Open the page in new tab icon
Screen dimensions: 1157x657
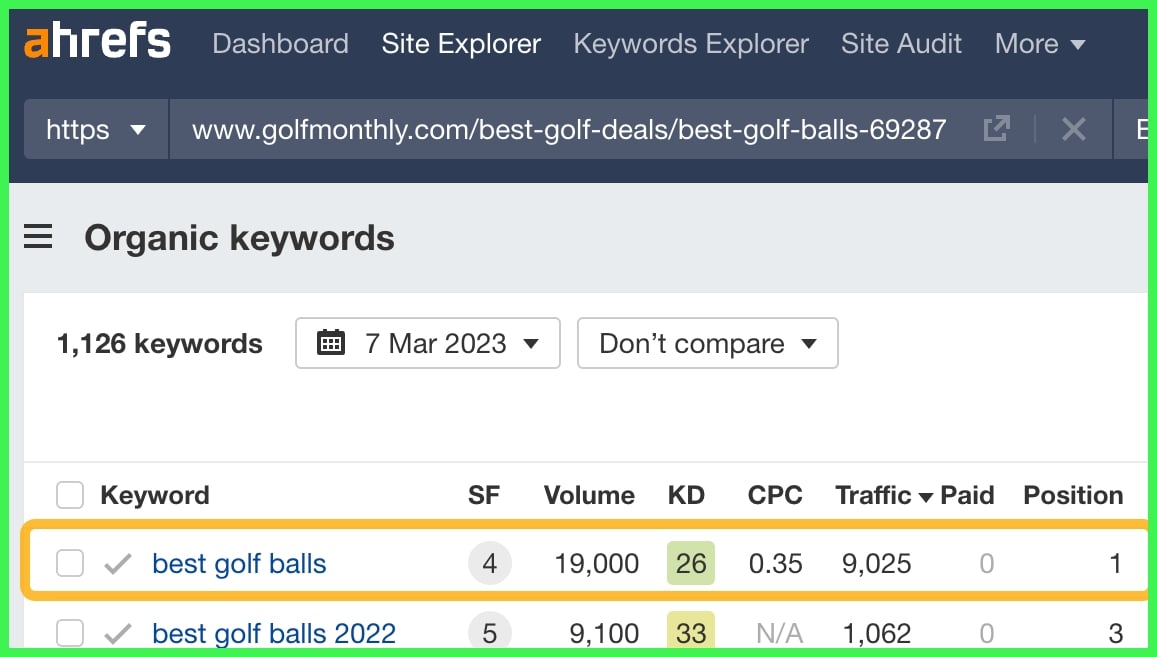996,128
